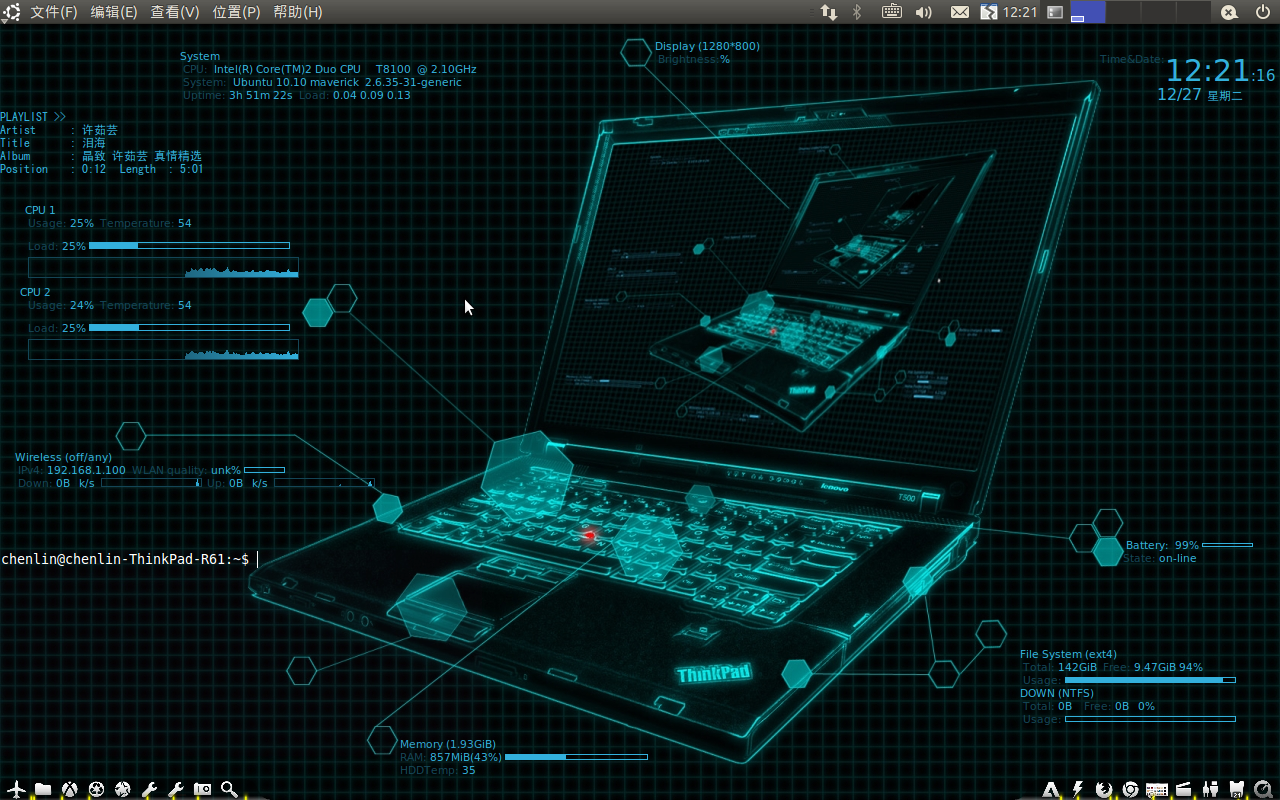Open the calendar icon labeled 21
Image resolution: width=1280 pixels, height=800 pixels.
[x=1237, y=790]
